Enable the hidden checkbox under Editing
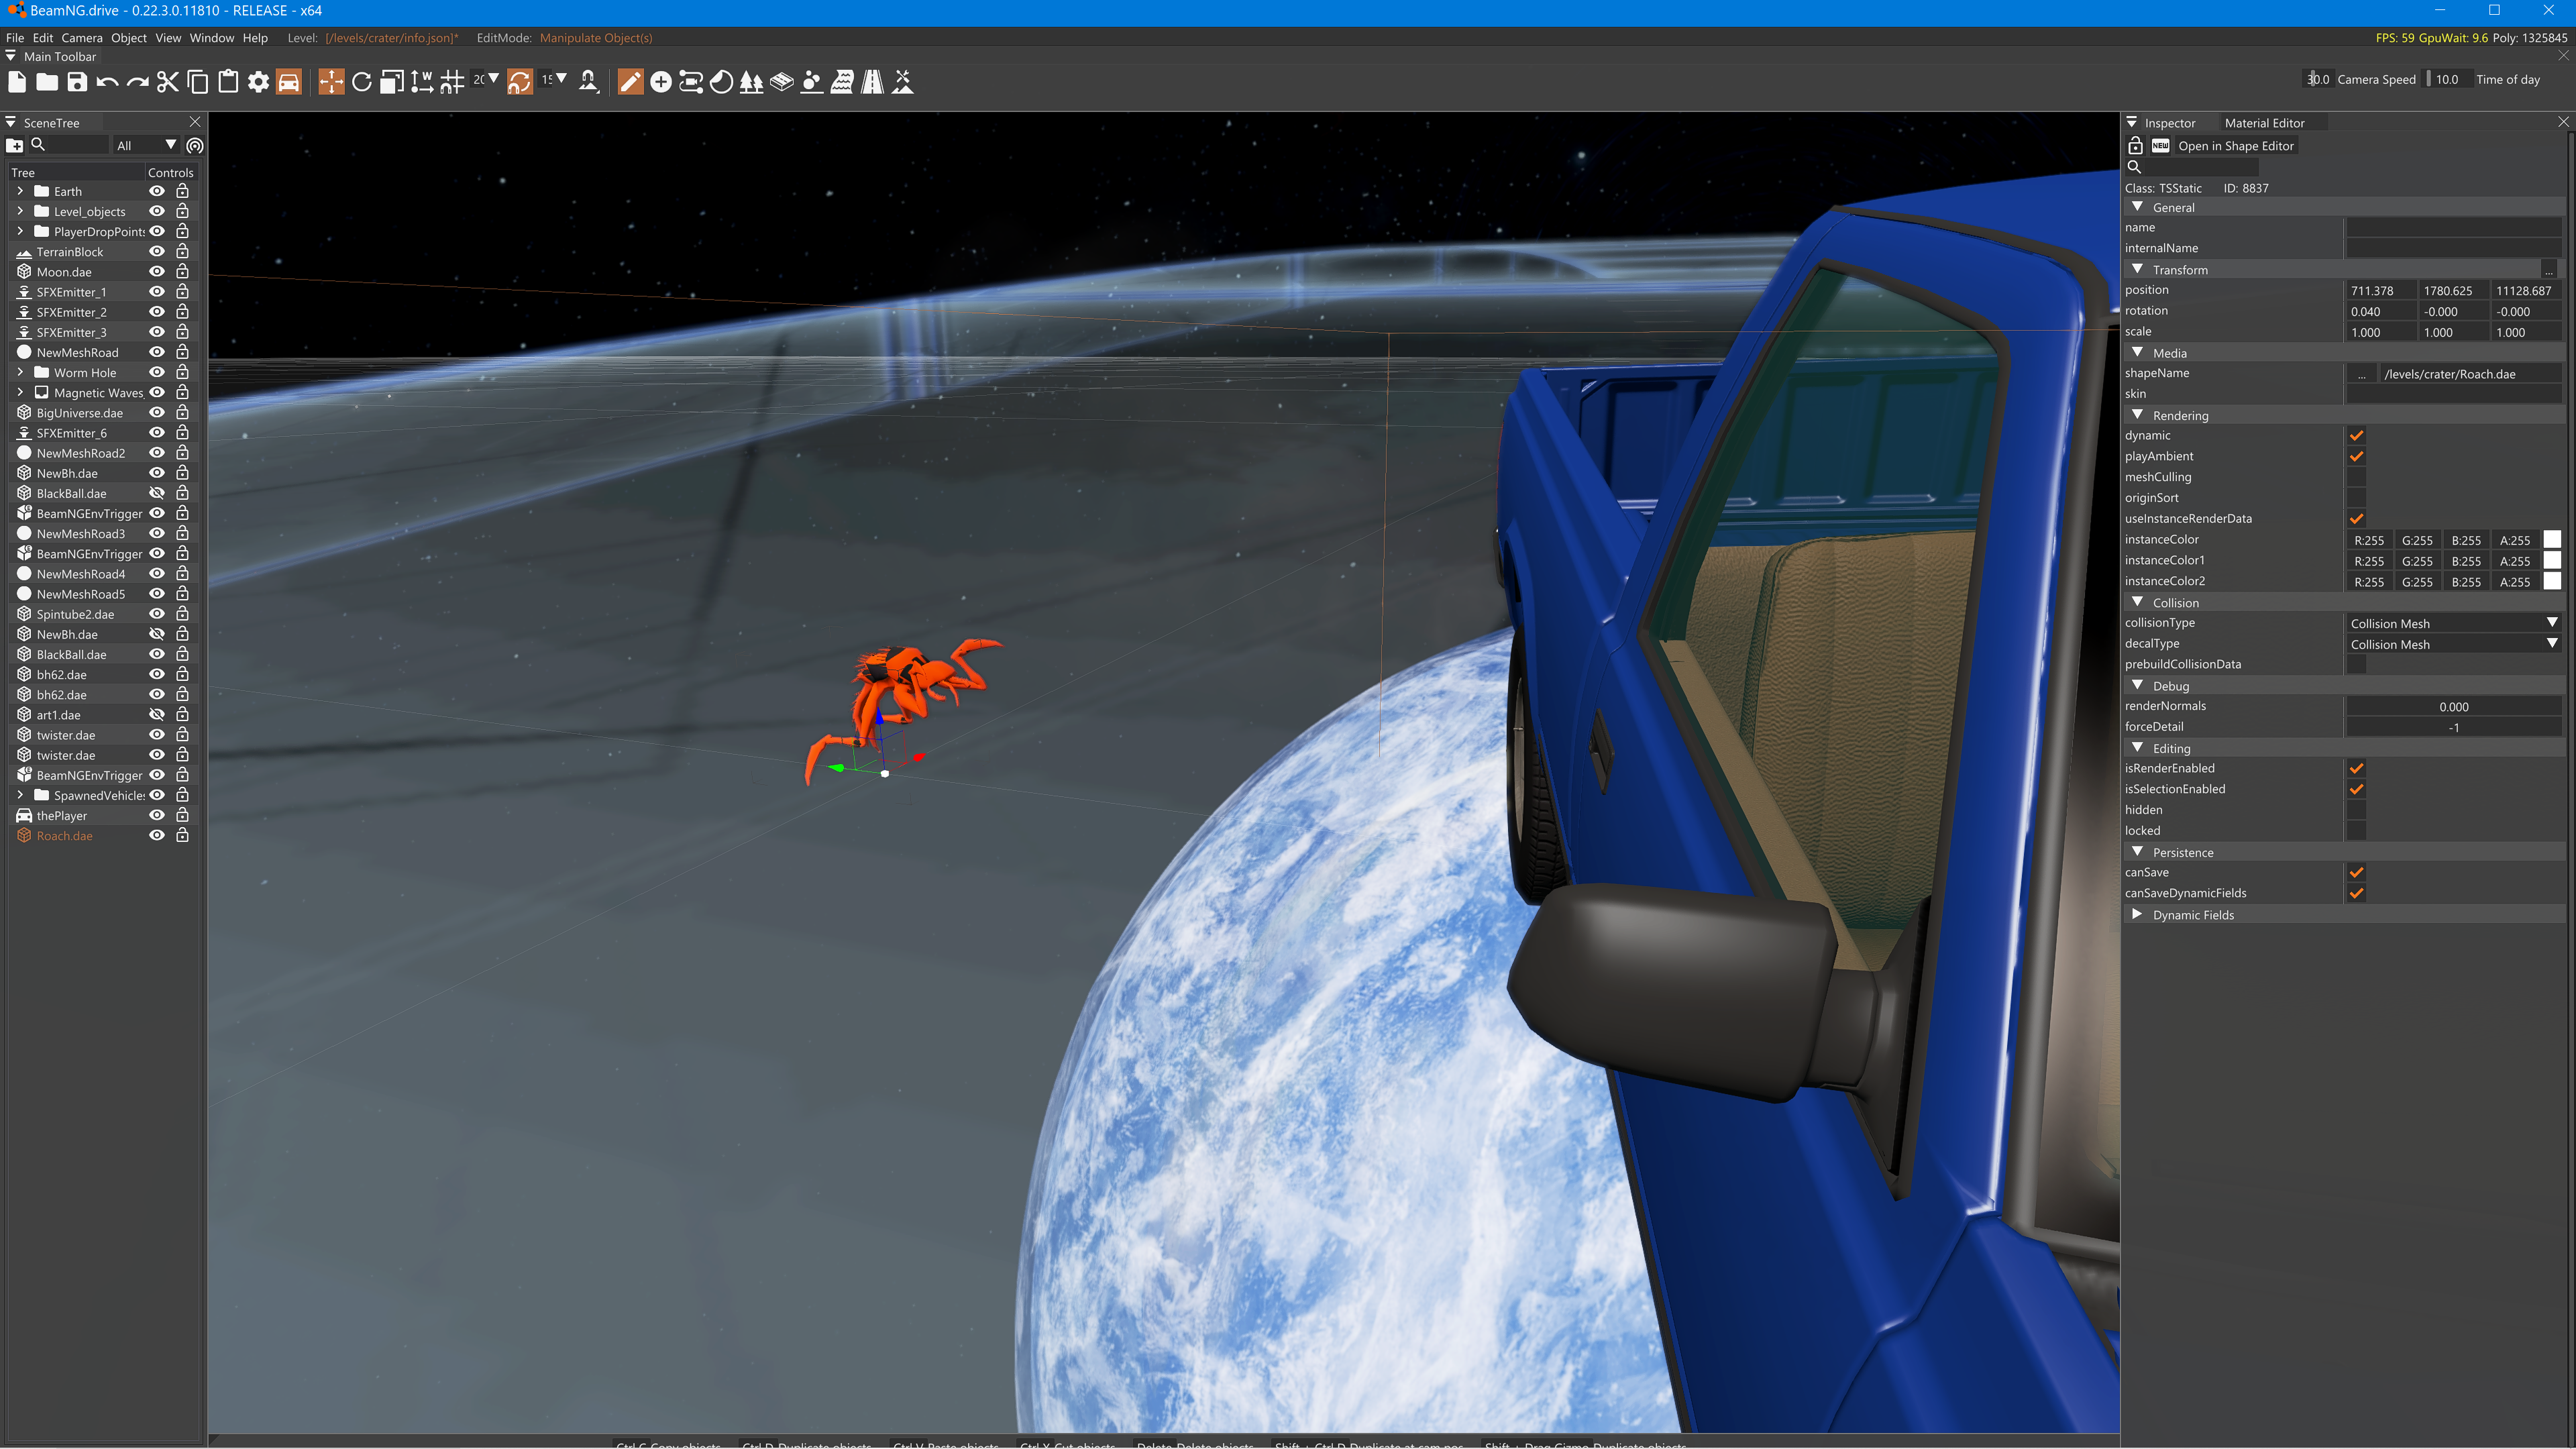Screen dimensions: 2576x1449 [2357, 810]
